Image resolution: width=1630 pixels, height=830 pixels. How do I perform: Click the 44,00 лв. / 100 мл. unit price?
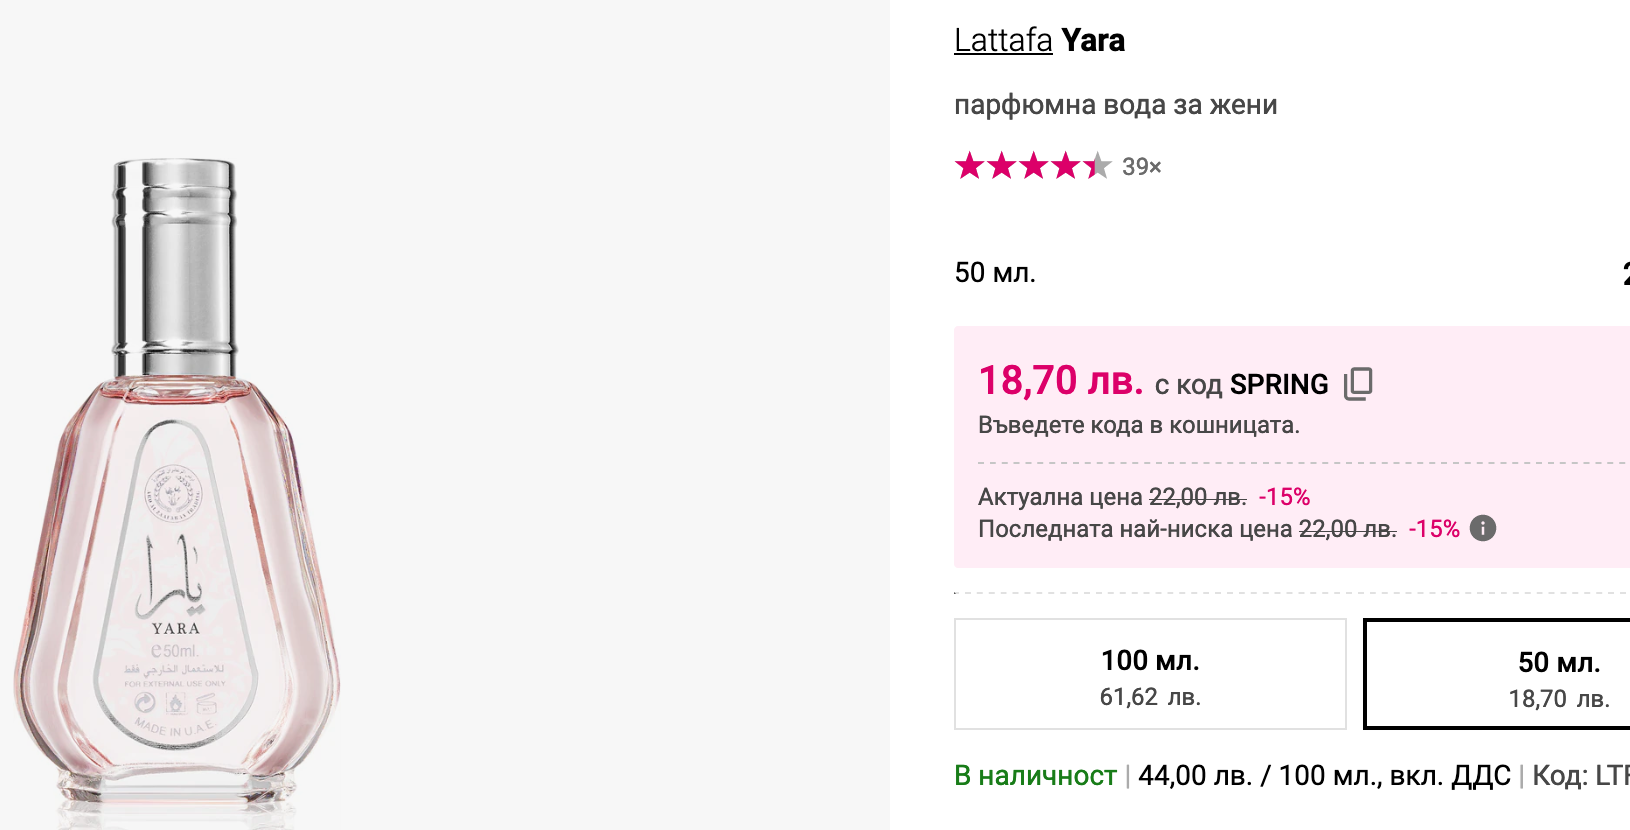click(x=1323, y=776)
